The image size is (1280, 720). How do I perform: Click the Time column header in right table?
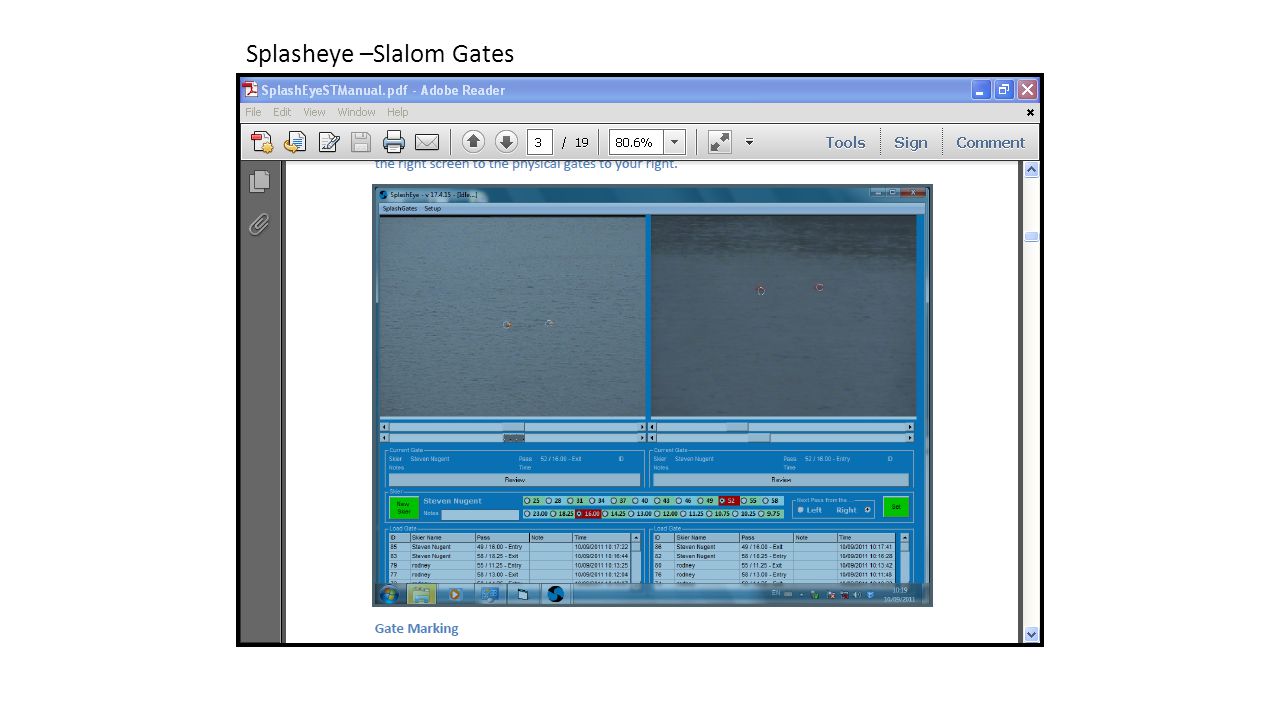867,538
